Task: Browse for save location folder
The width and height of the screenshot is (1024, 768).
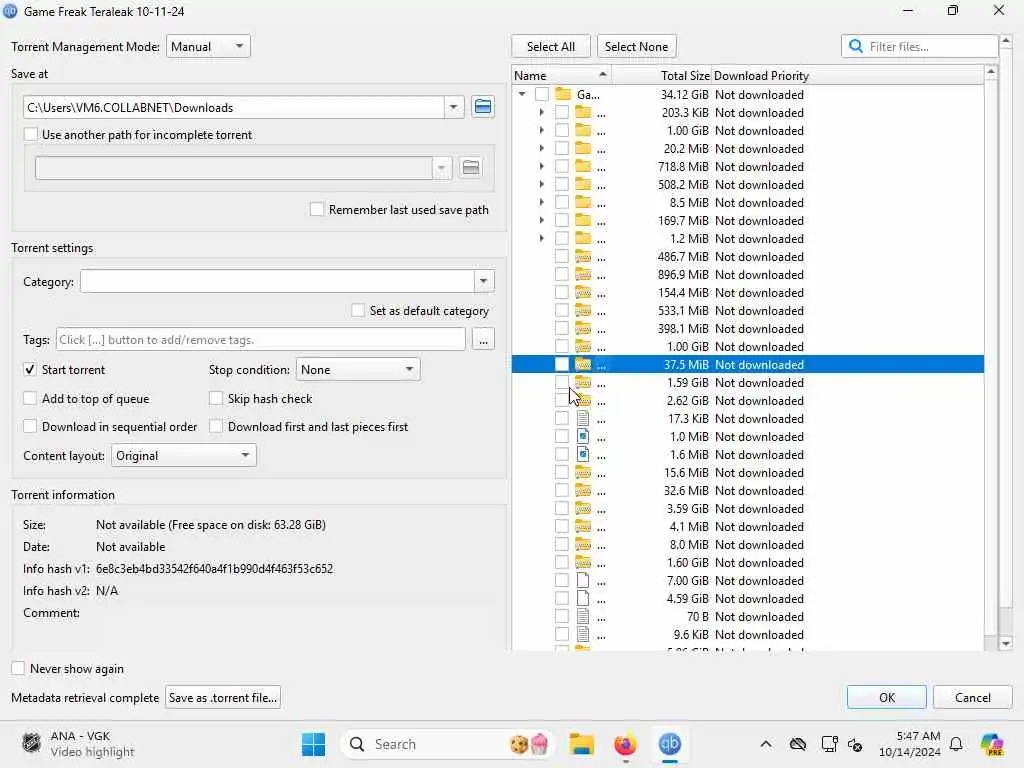Action: 483,107
